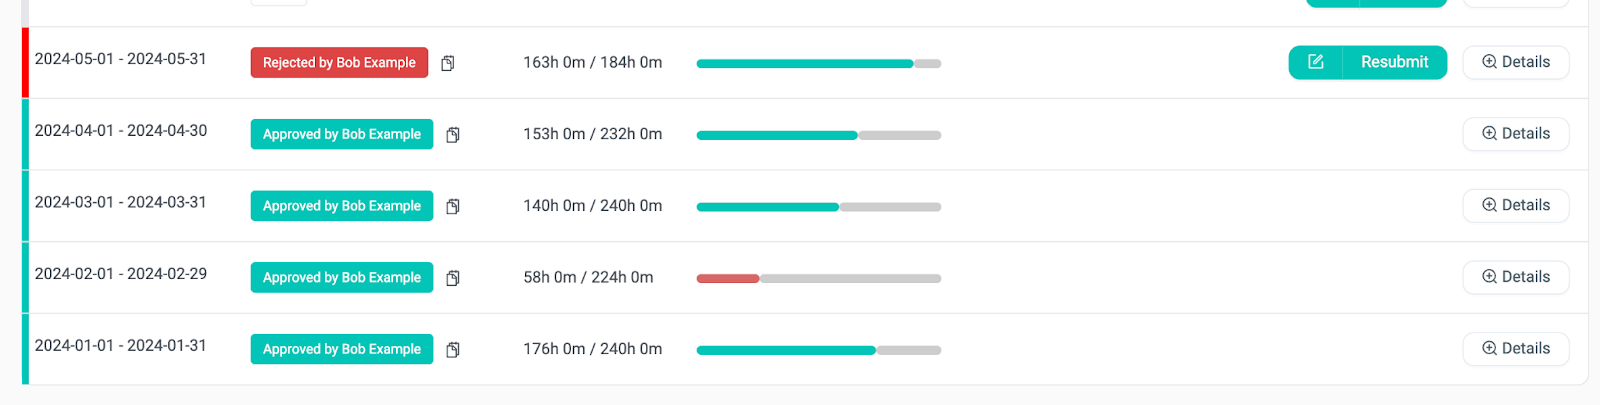This screenshot has height=405, width=1600.
Task: Show Details for the February 2024 timesheet
Action: click(1515, 277)
